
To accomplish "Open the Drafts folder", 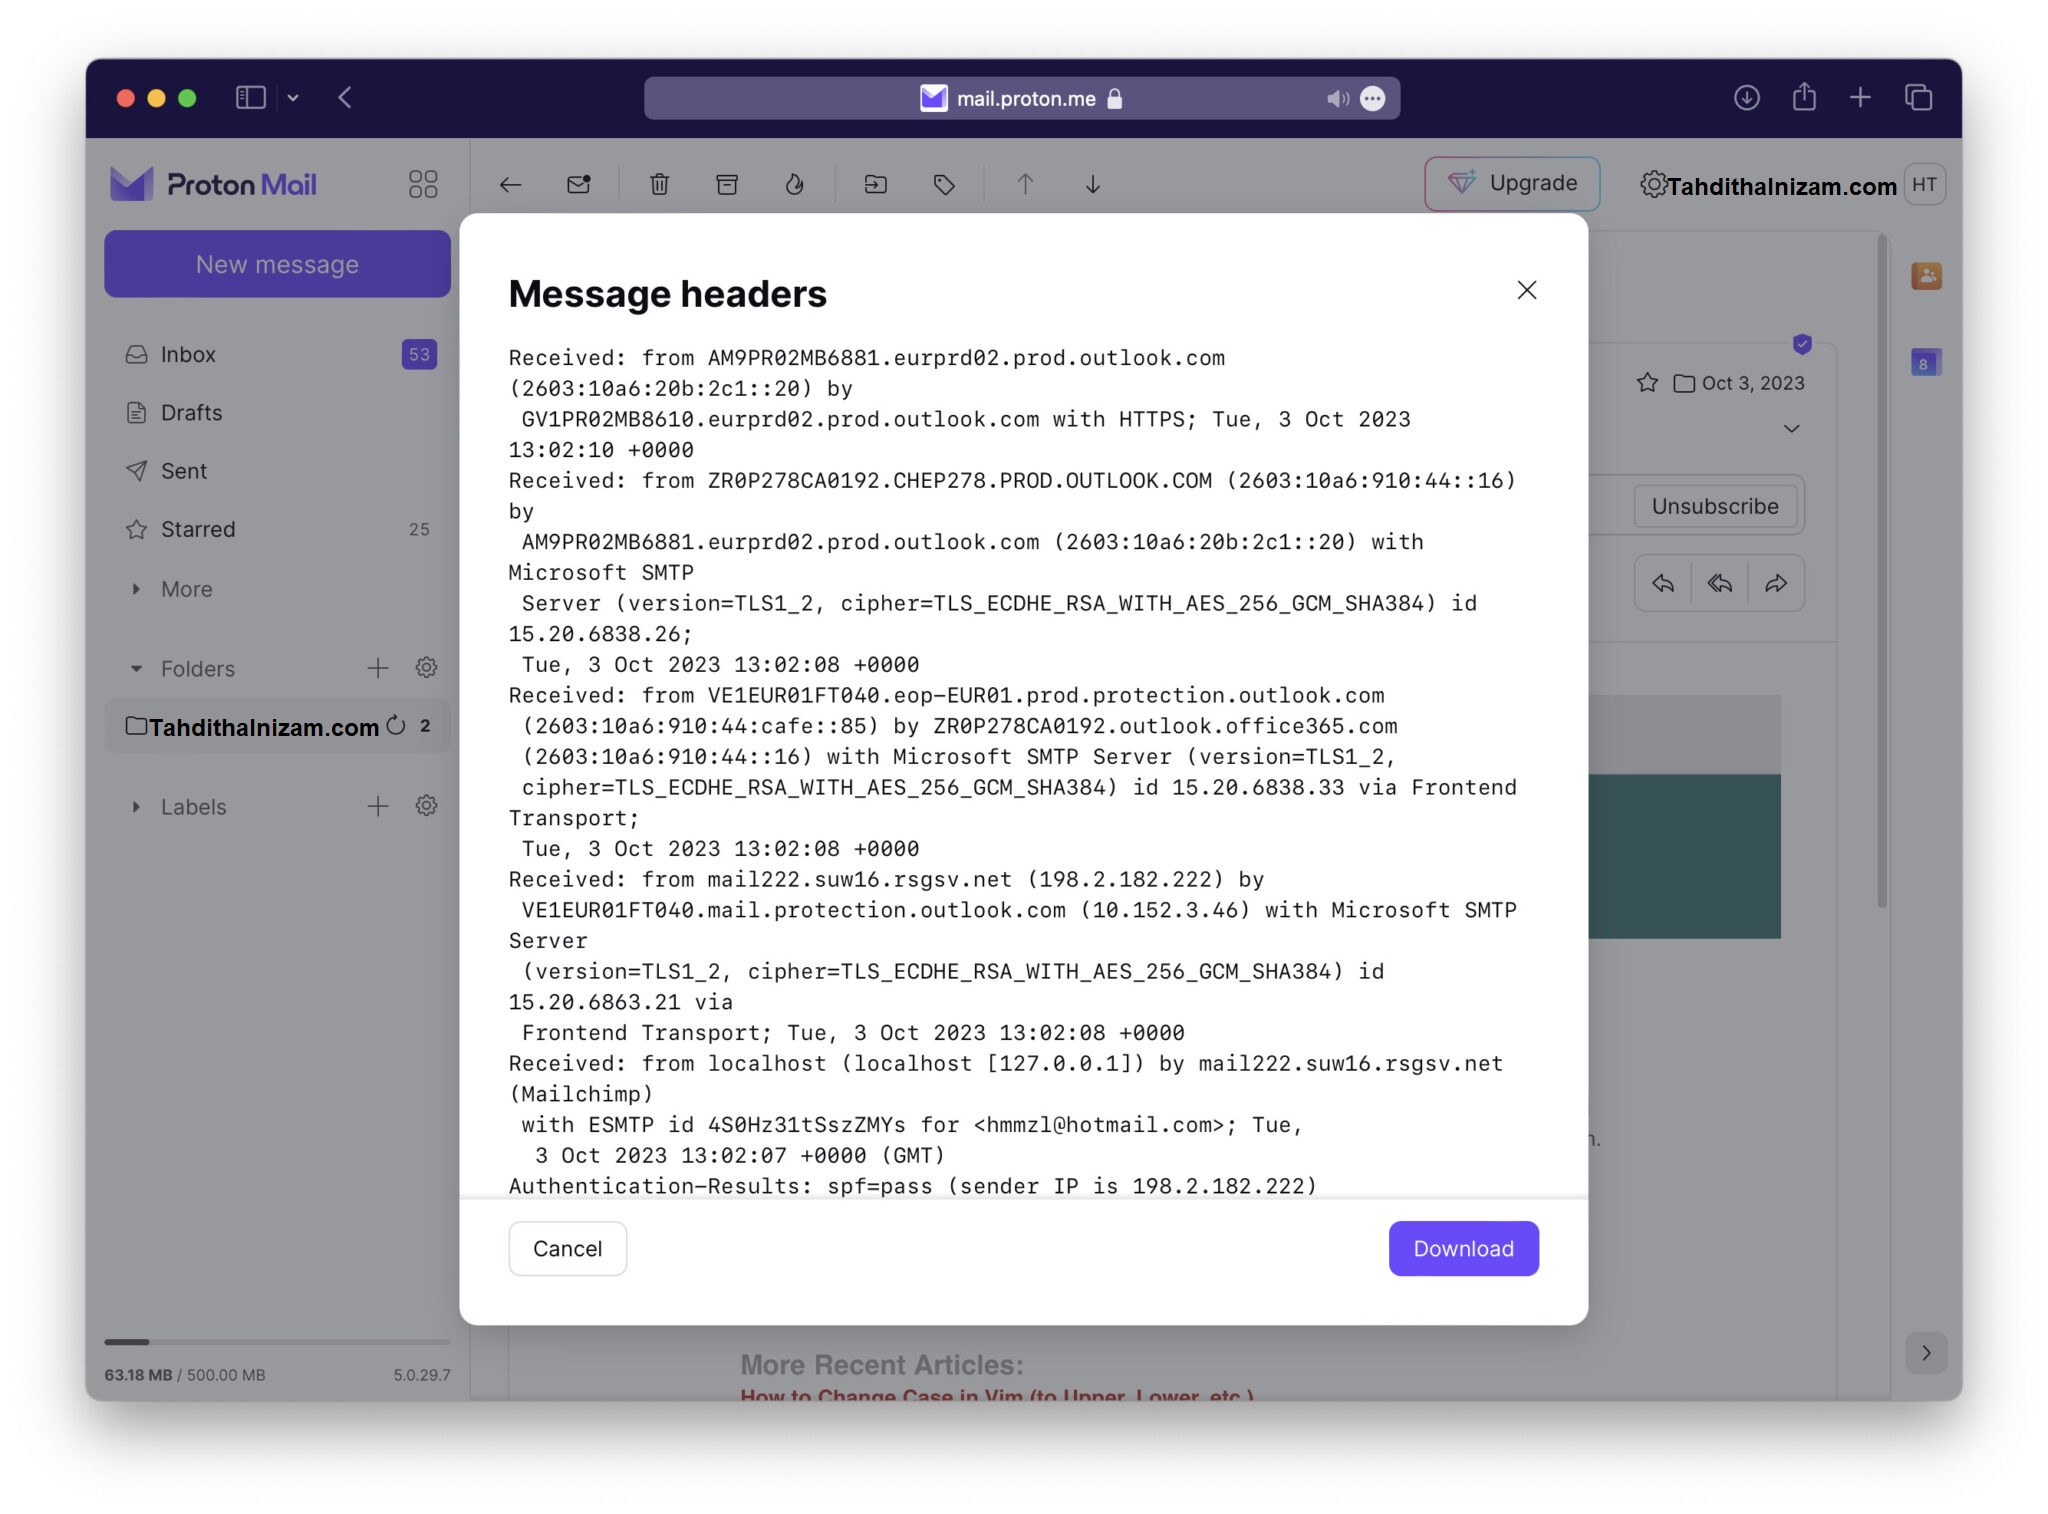I will tap(277, 412).
